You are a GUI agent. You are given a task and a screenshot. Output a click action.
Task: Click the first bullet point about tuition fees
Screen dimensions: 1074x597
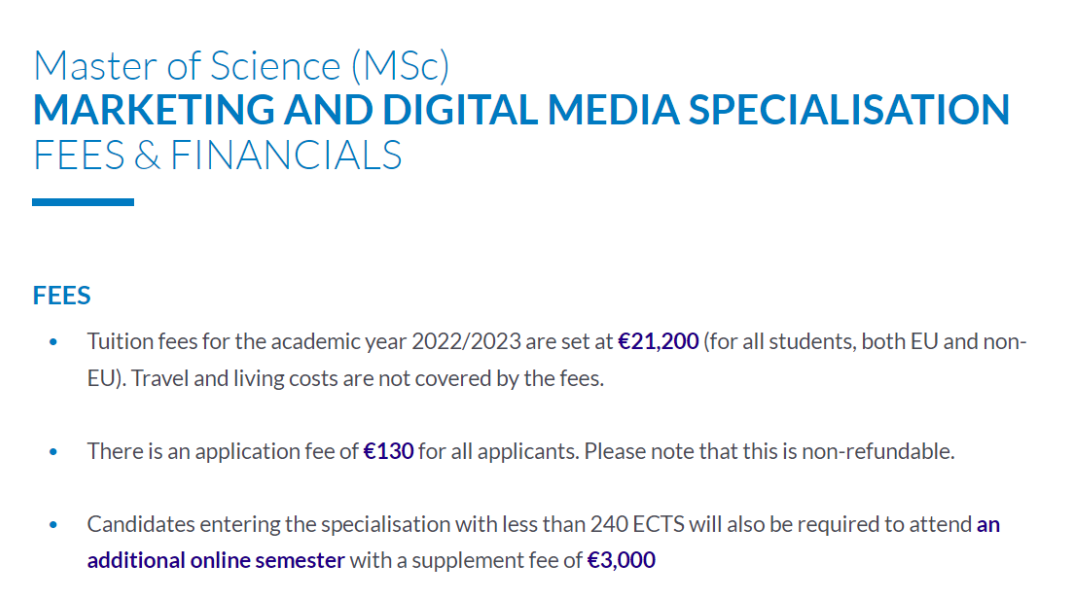tap(53, 342)
